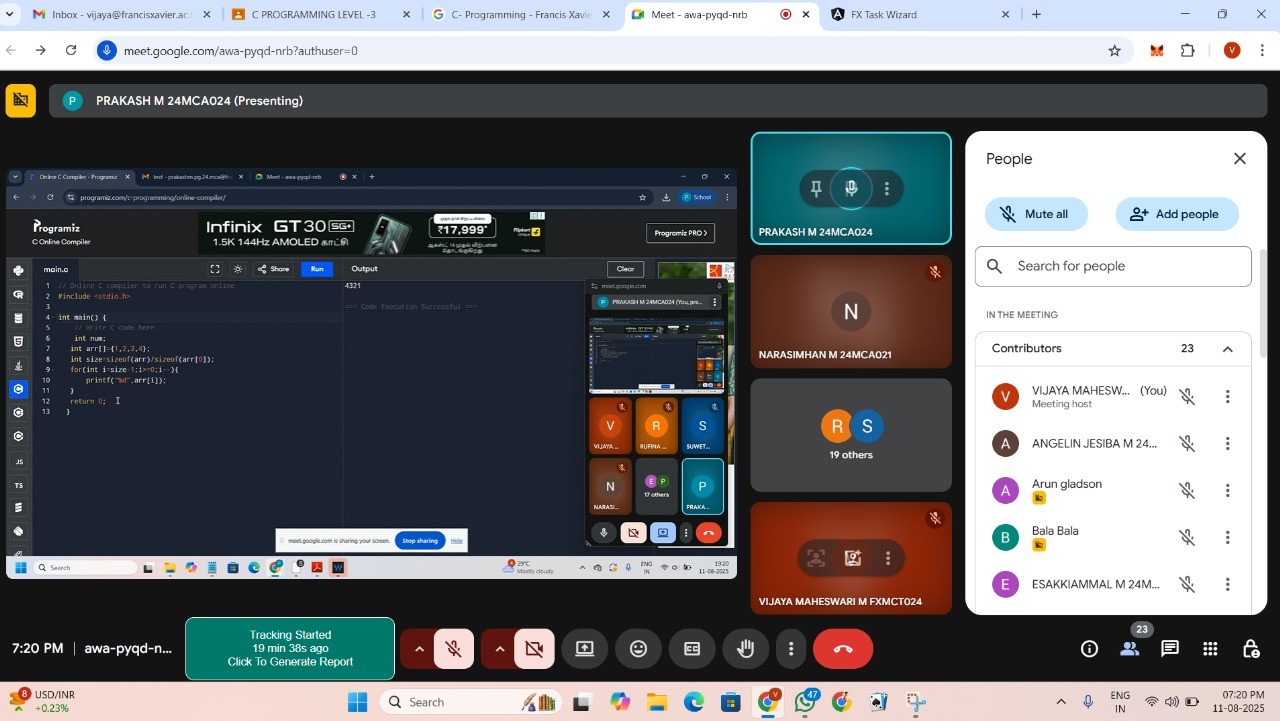Image resolution: width=1280 pixels, height=721 pixels.
Task: Click the Add people button
Action: (x=1176, y=214)
